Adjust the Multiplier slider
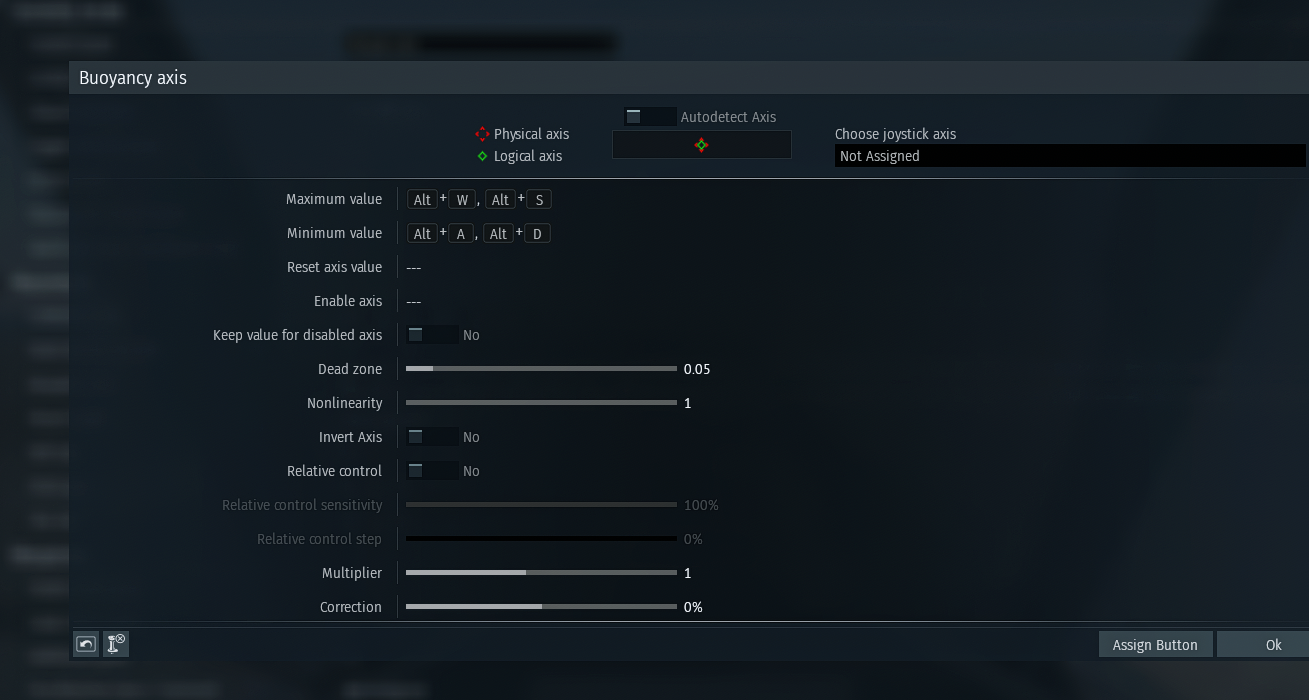The height and width of the screenshot is (700, 1309). click(541, 573)
